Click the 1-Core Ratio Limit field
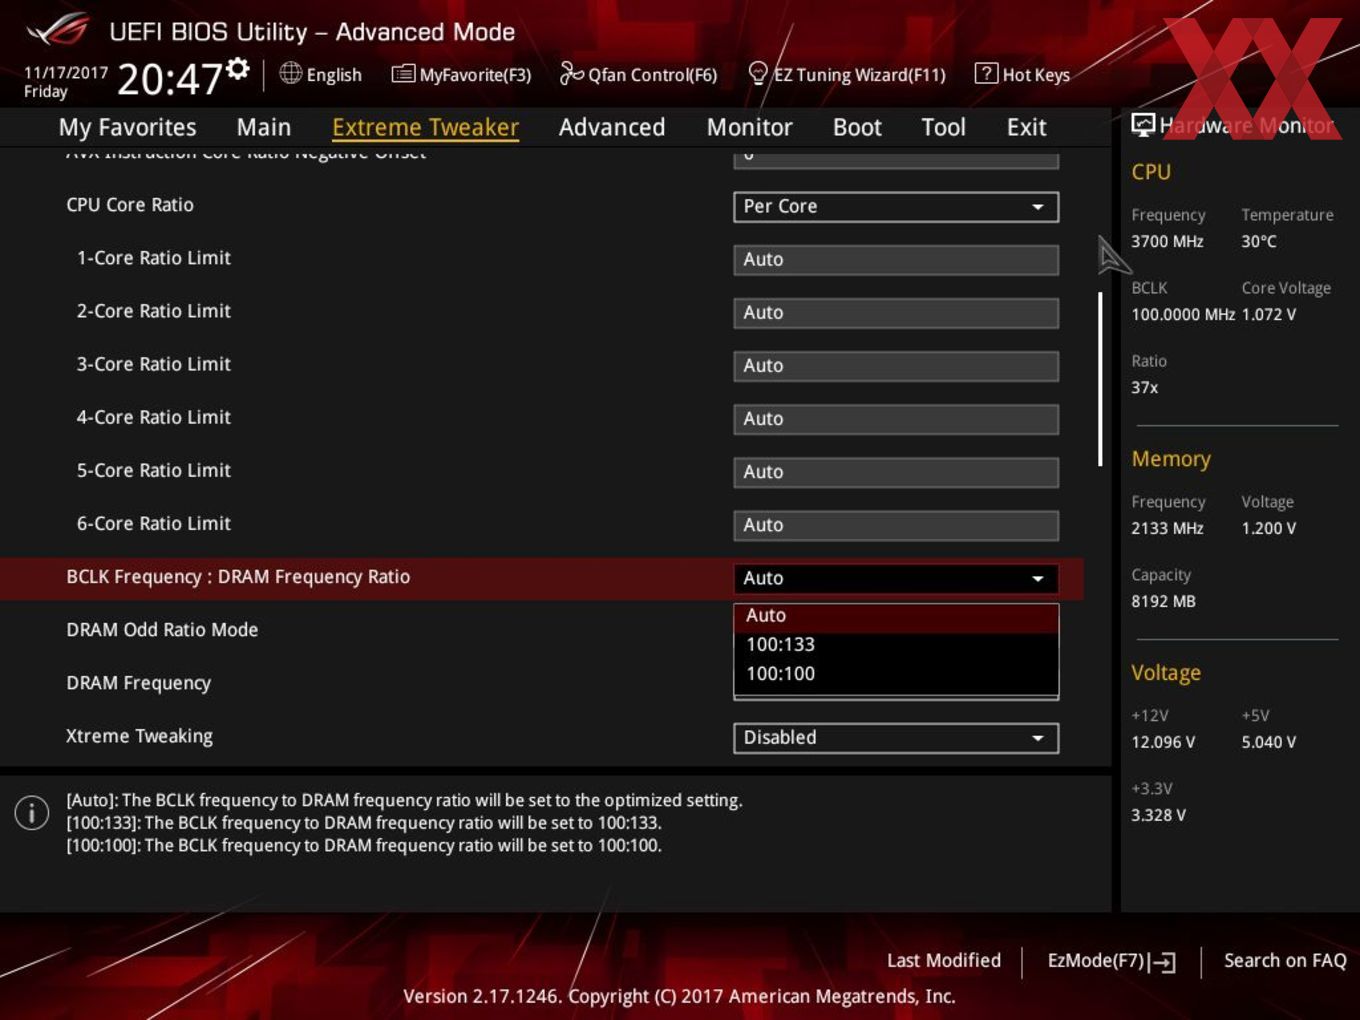The width and height of the screenshot is (1360, 1020). tap(896, 259)
